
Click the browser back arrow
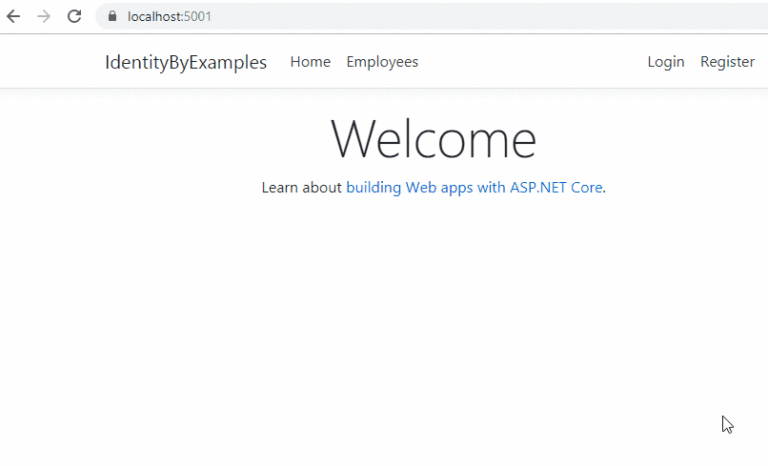[13, 16]
